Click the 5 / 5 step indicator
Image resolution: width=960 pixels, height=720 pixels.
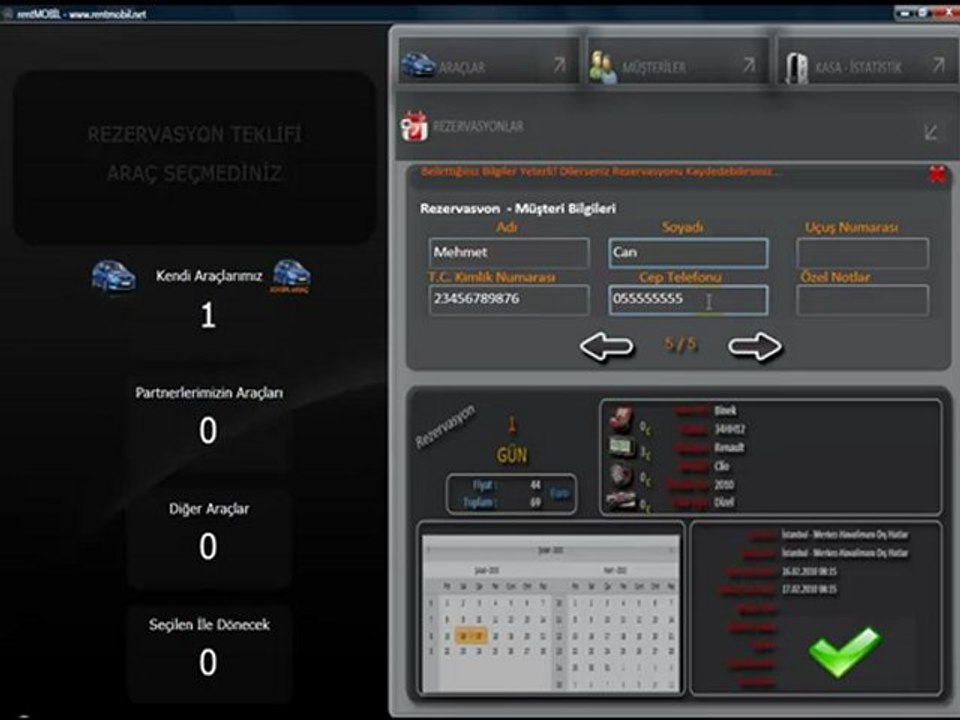(680, 345)
